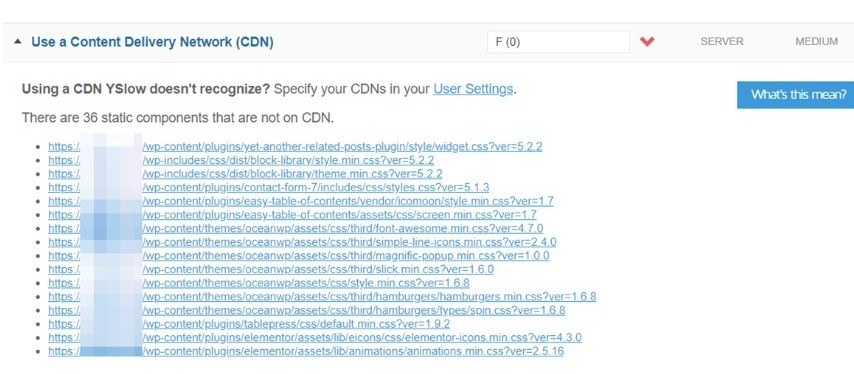The image size is (854, 374).
Task: Open contact-form-7 styles.css link
Action: [269, 187]
